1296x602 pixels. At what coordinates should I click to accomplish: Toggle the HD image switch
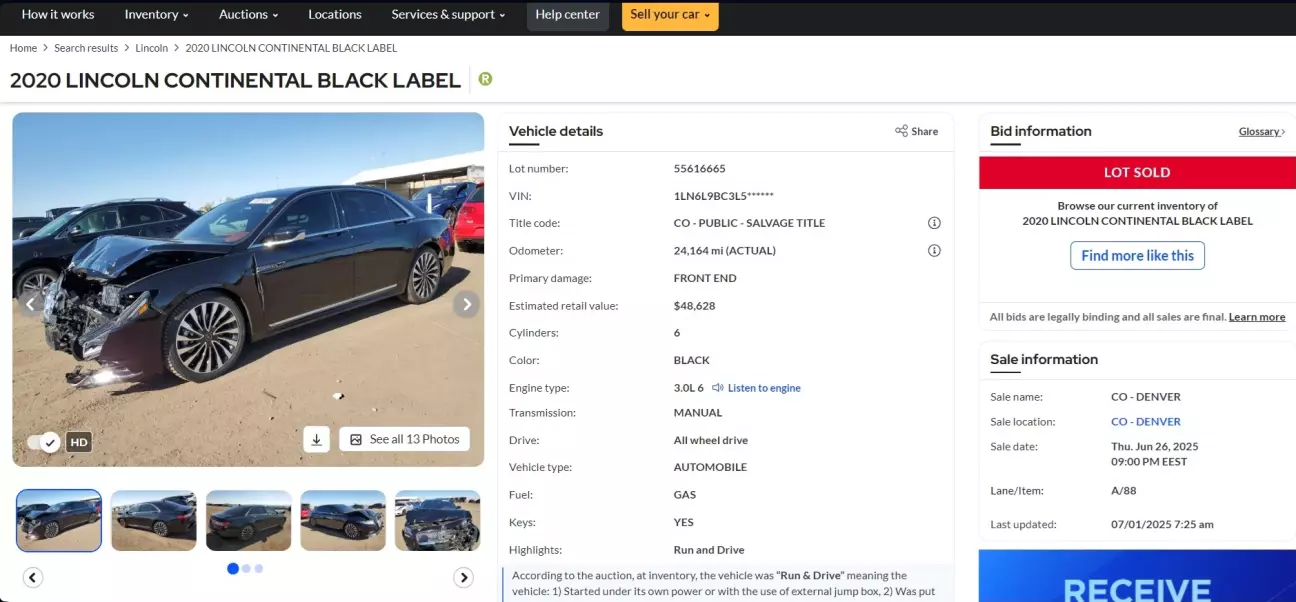(43, 442)
